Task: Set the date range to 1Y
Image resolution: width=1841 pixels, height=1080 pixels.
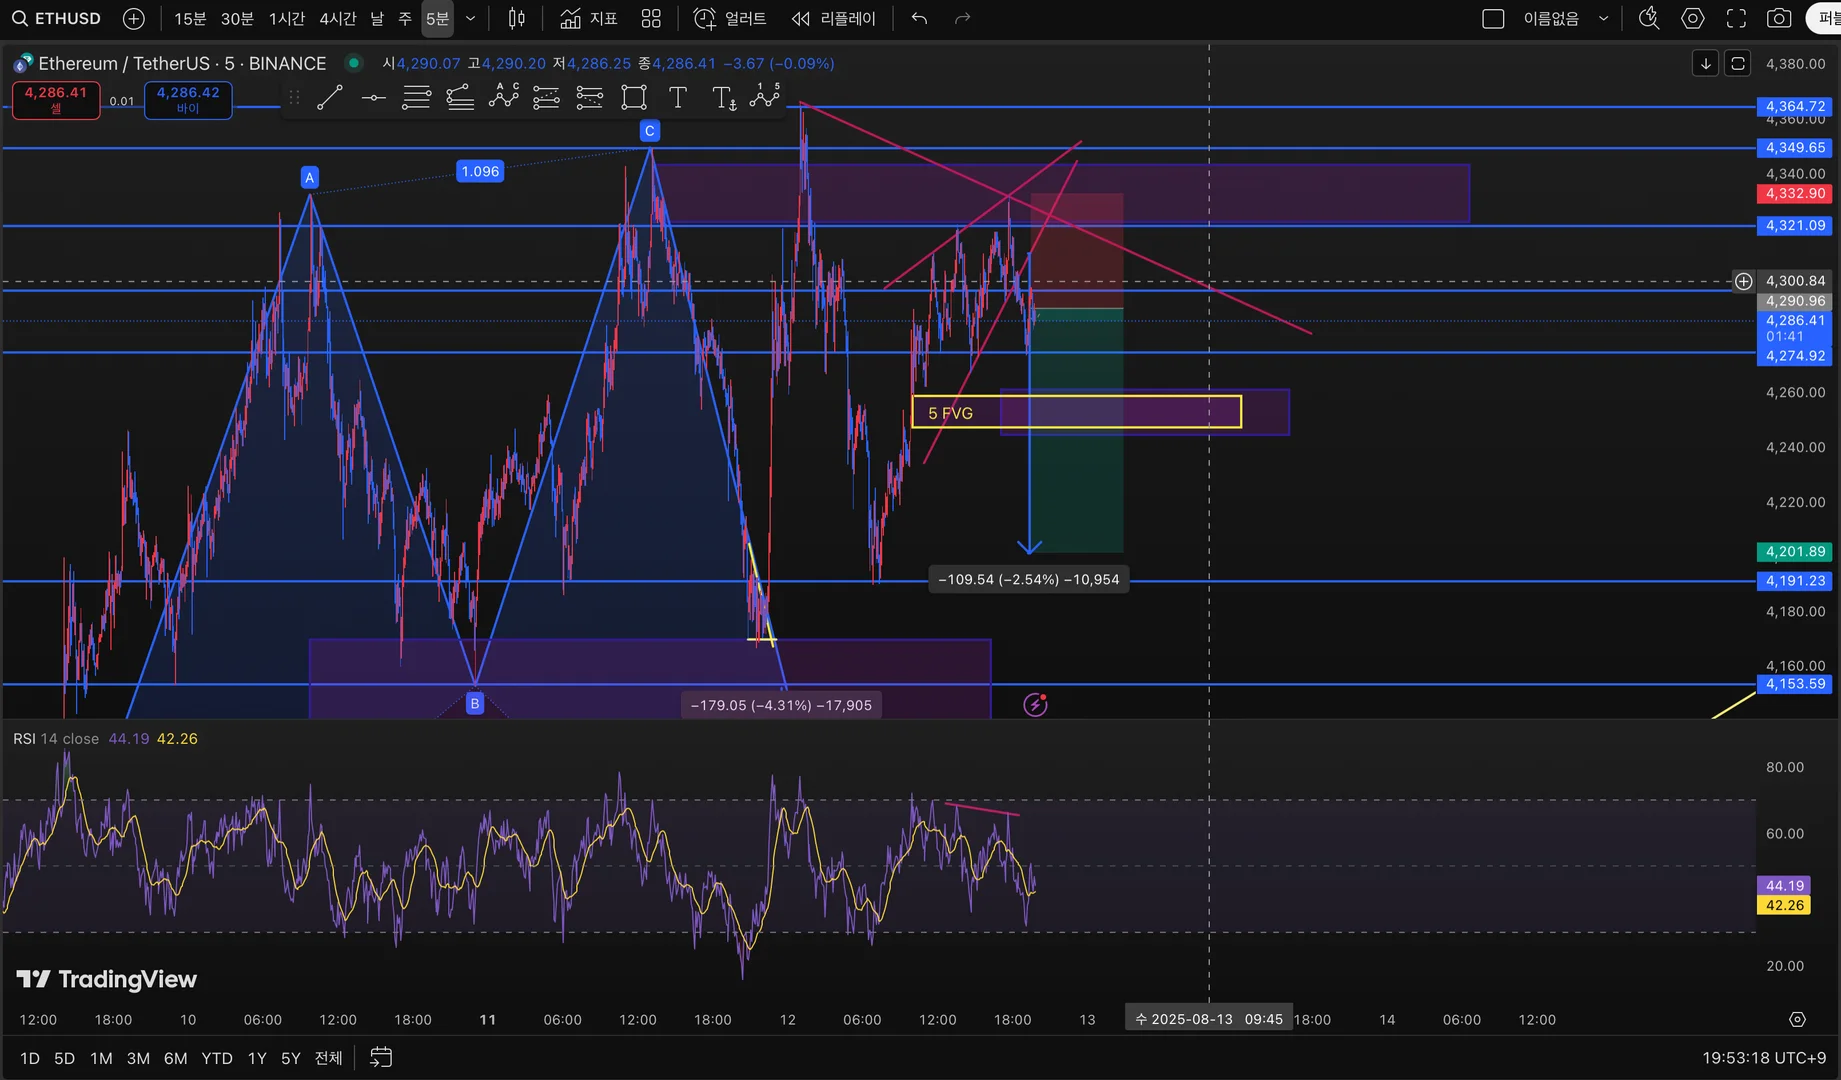Action: 257,1058
